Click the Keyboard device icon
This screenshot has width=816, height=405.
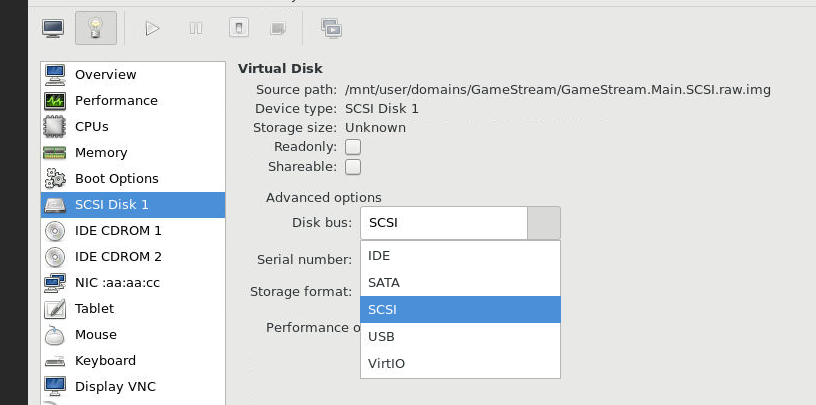click(x=55, y=361)
